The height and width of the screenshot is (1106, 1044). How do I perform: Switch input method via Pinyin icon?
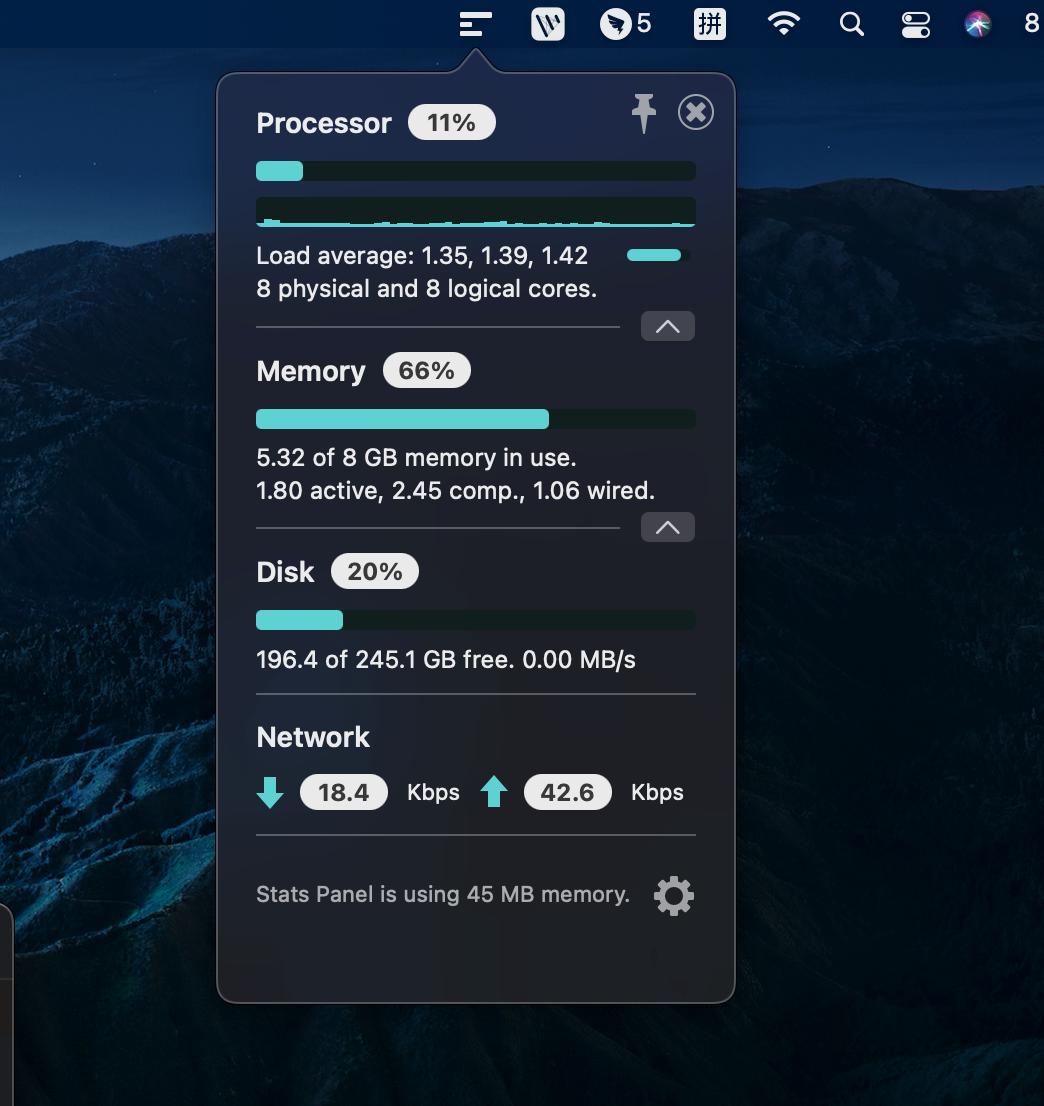(x=709, y=24)
